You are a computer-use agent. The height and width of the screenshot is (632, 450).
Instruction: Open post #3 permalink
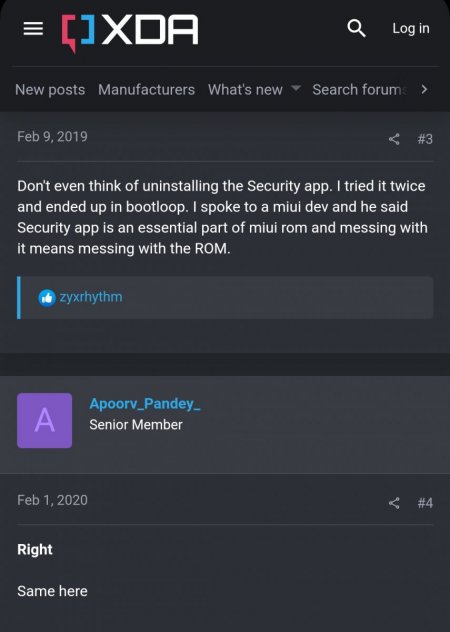tap(425, 139)
